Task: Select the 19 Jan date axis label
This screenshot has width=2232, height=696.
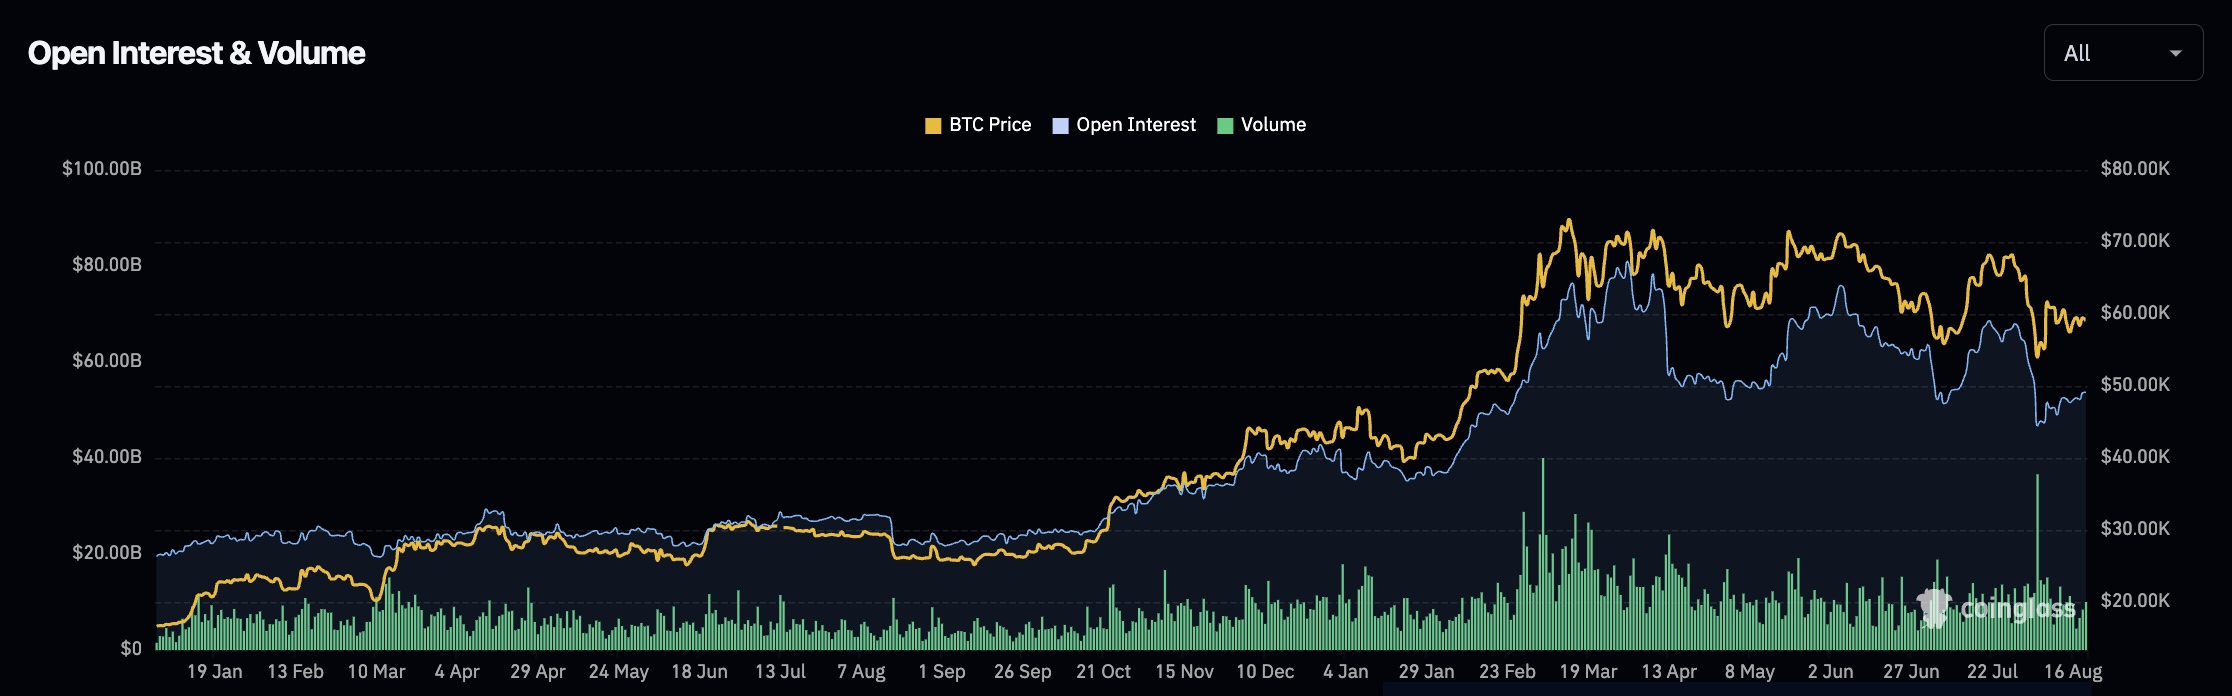Action: click(215, 672)
